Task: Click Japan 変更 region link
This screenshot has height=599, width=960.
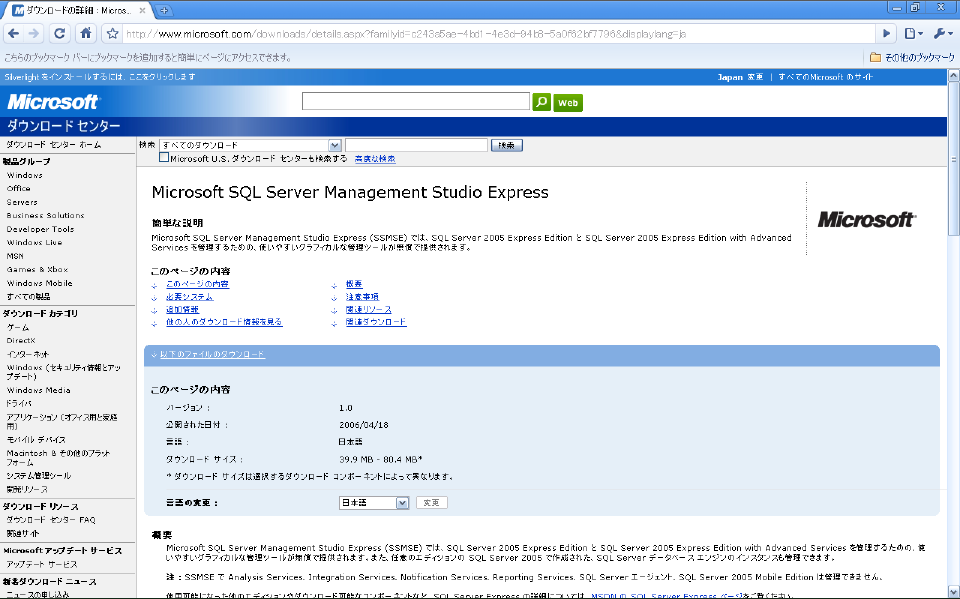Action: pyautogui.click(x=740, y=77)
